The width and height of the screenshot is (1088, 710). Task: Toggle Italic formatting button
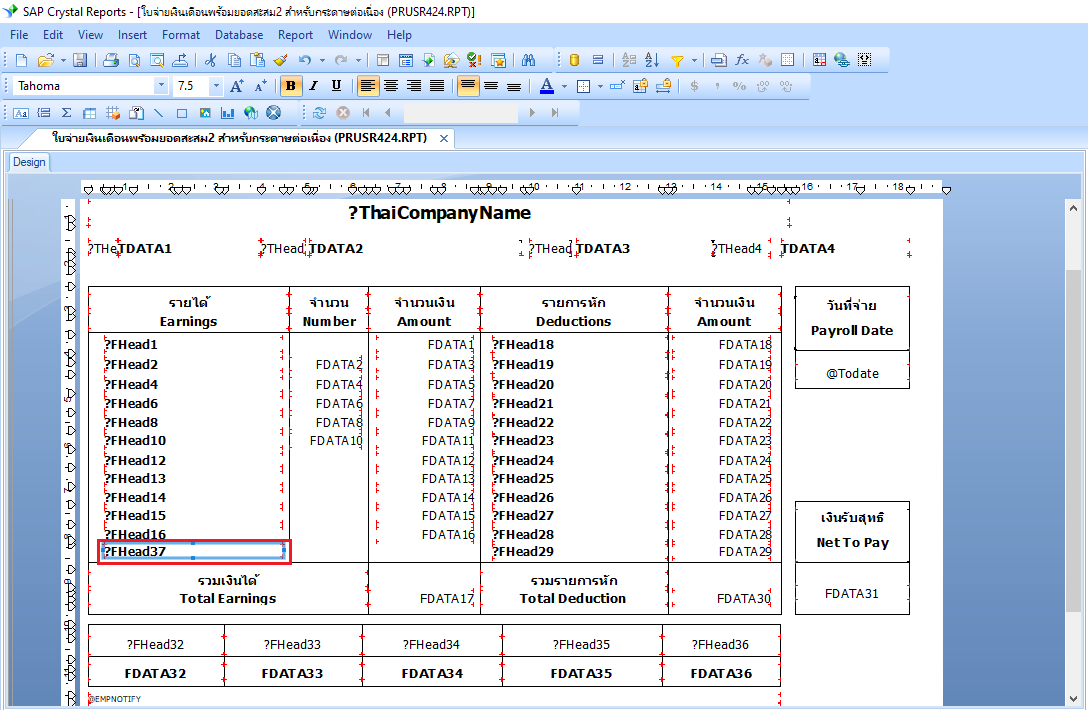pos(313,86)
